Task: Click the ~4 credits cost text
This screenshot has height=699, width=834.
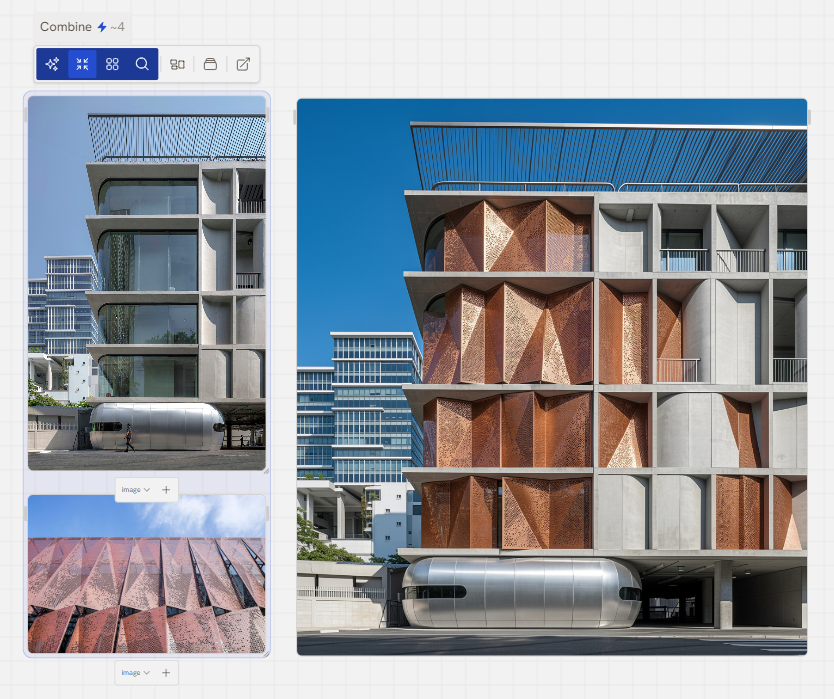Action: click(x=117, y=27)
